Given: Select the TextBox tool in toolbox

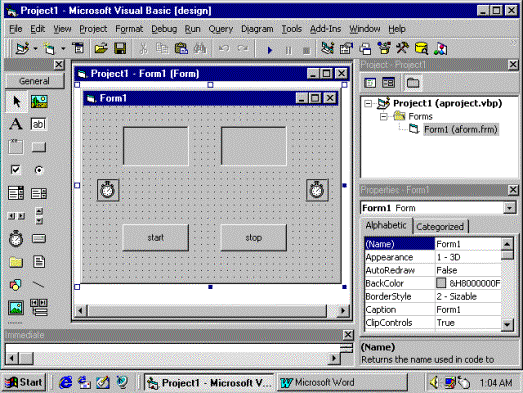Looking at the screenshot, I should pos(39,124).
